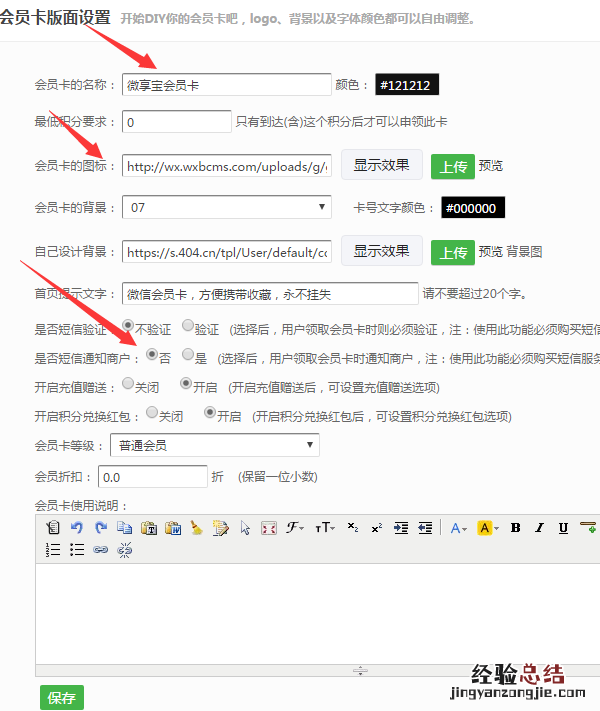Open the 会员卡的背景 dropdown showing 07
Image resolution: width=600 pixels, height=711 pixels.
(x=227, y=207)
